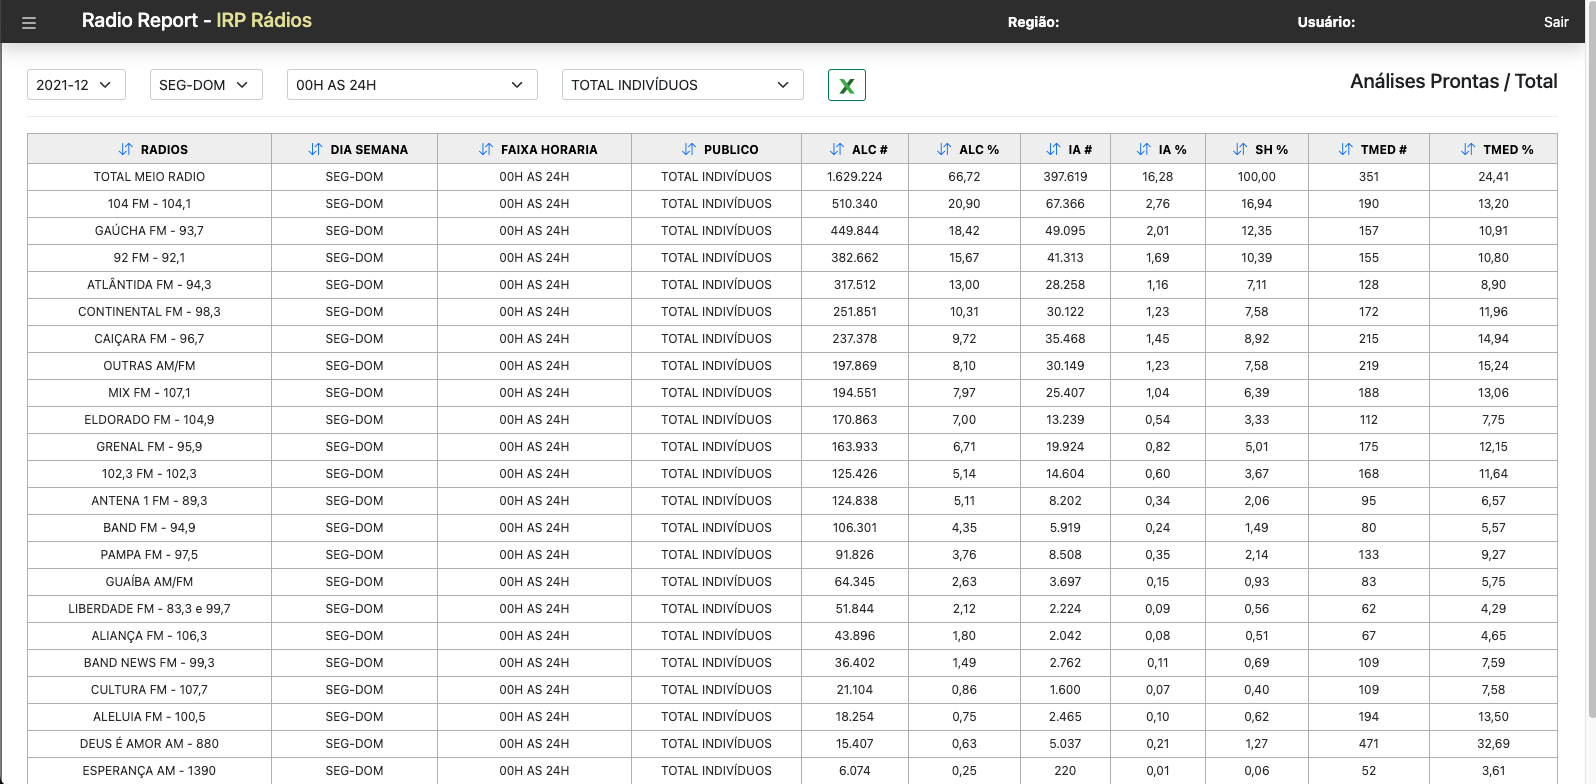The image size is (1596, 784).
Task: Click the TMED % value 32,69
Action: [1493, 744]
